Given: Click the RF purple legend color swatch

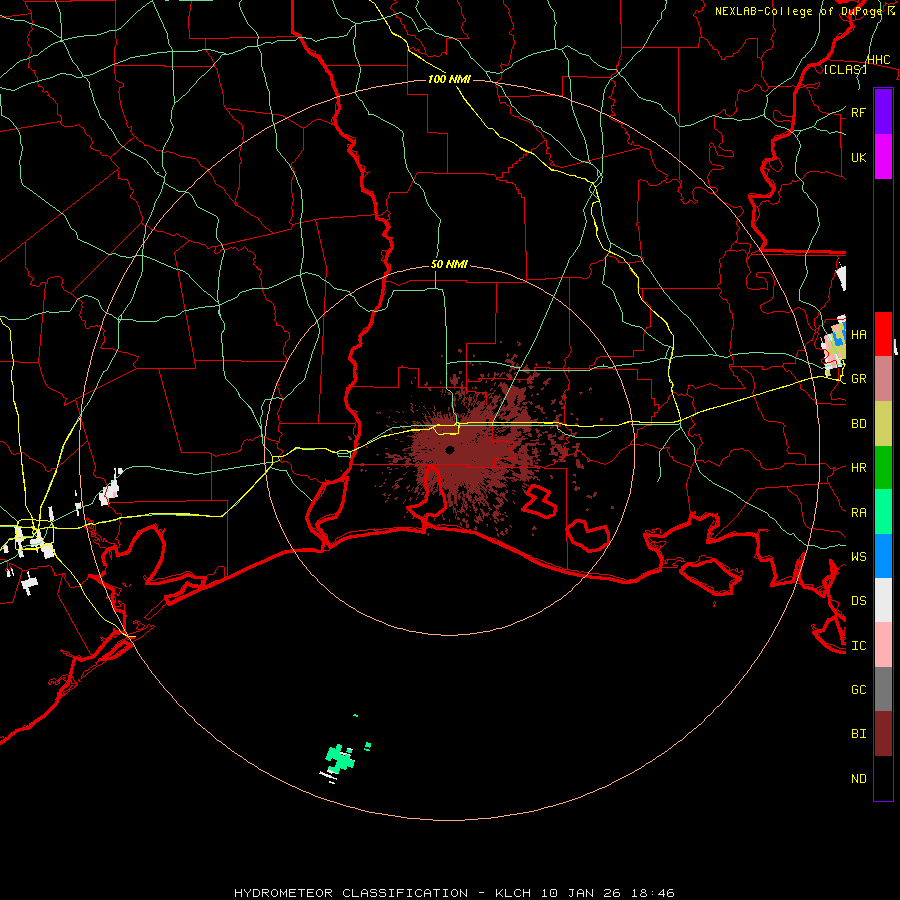Looking at the screenshot, I should (x=883, y=112).
